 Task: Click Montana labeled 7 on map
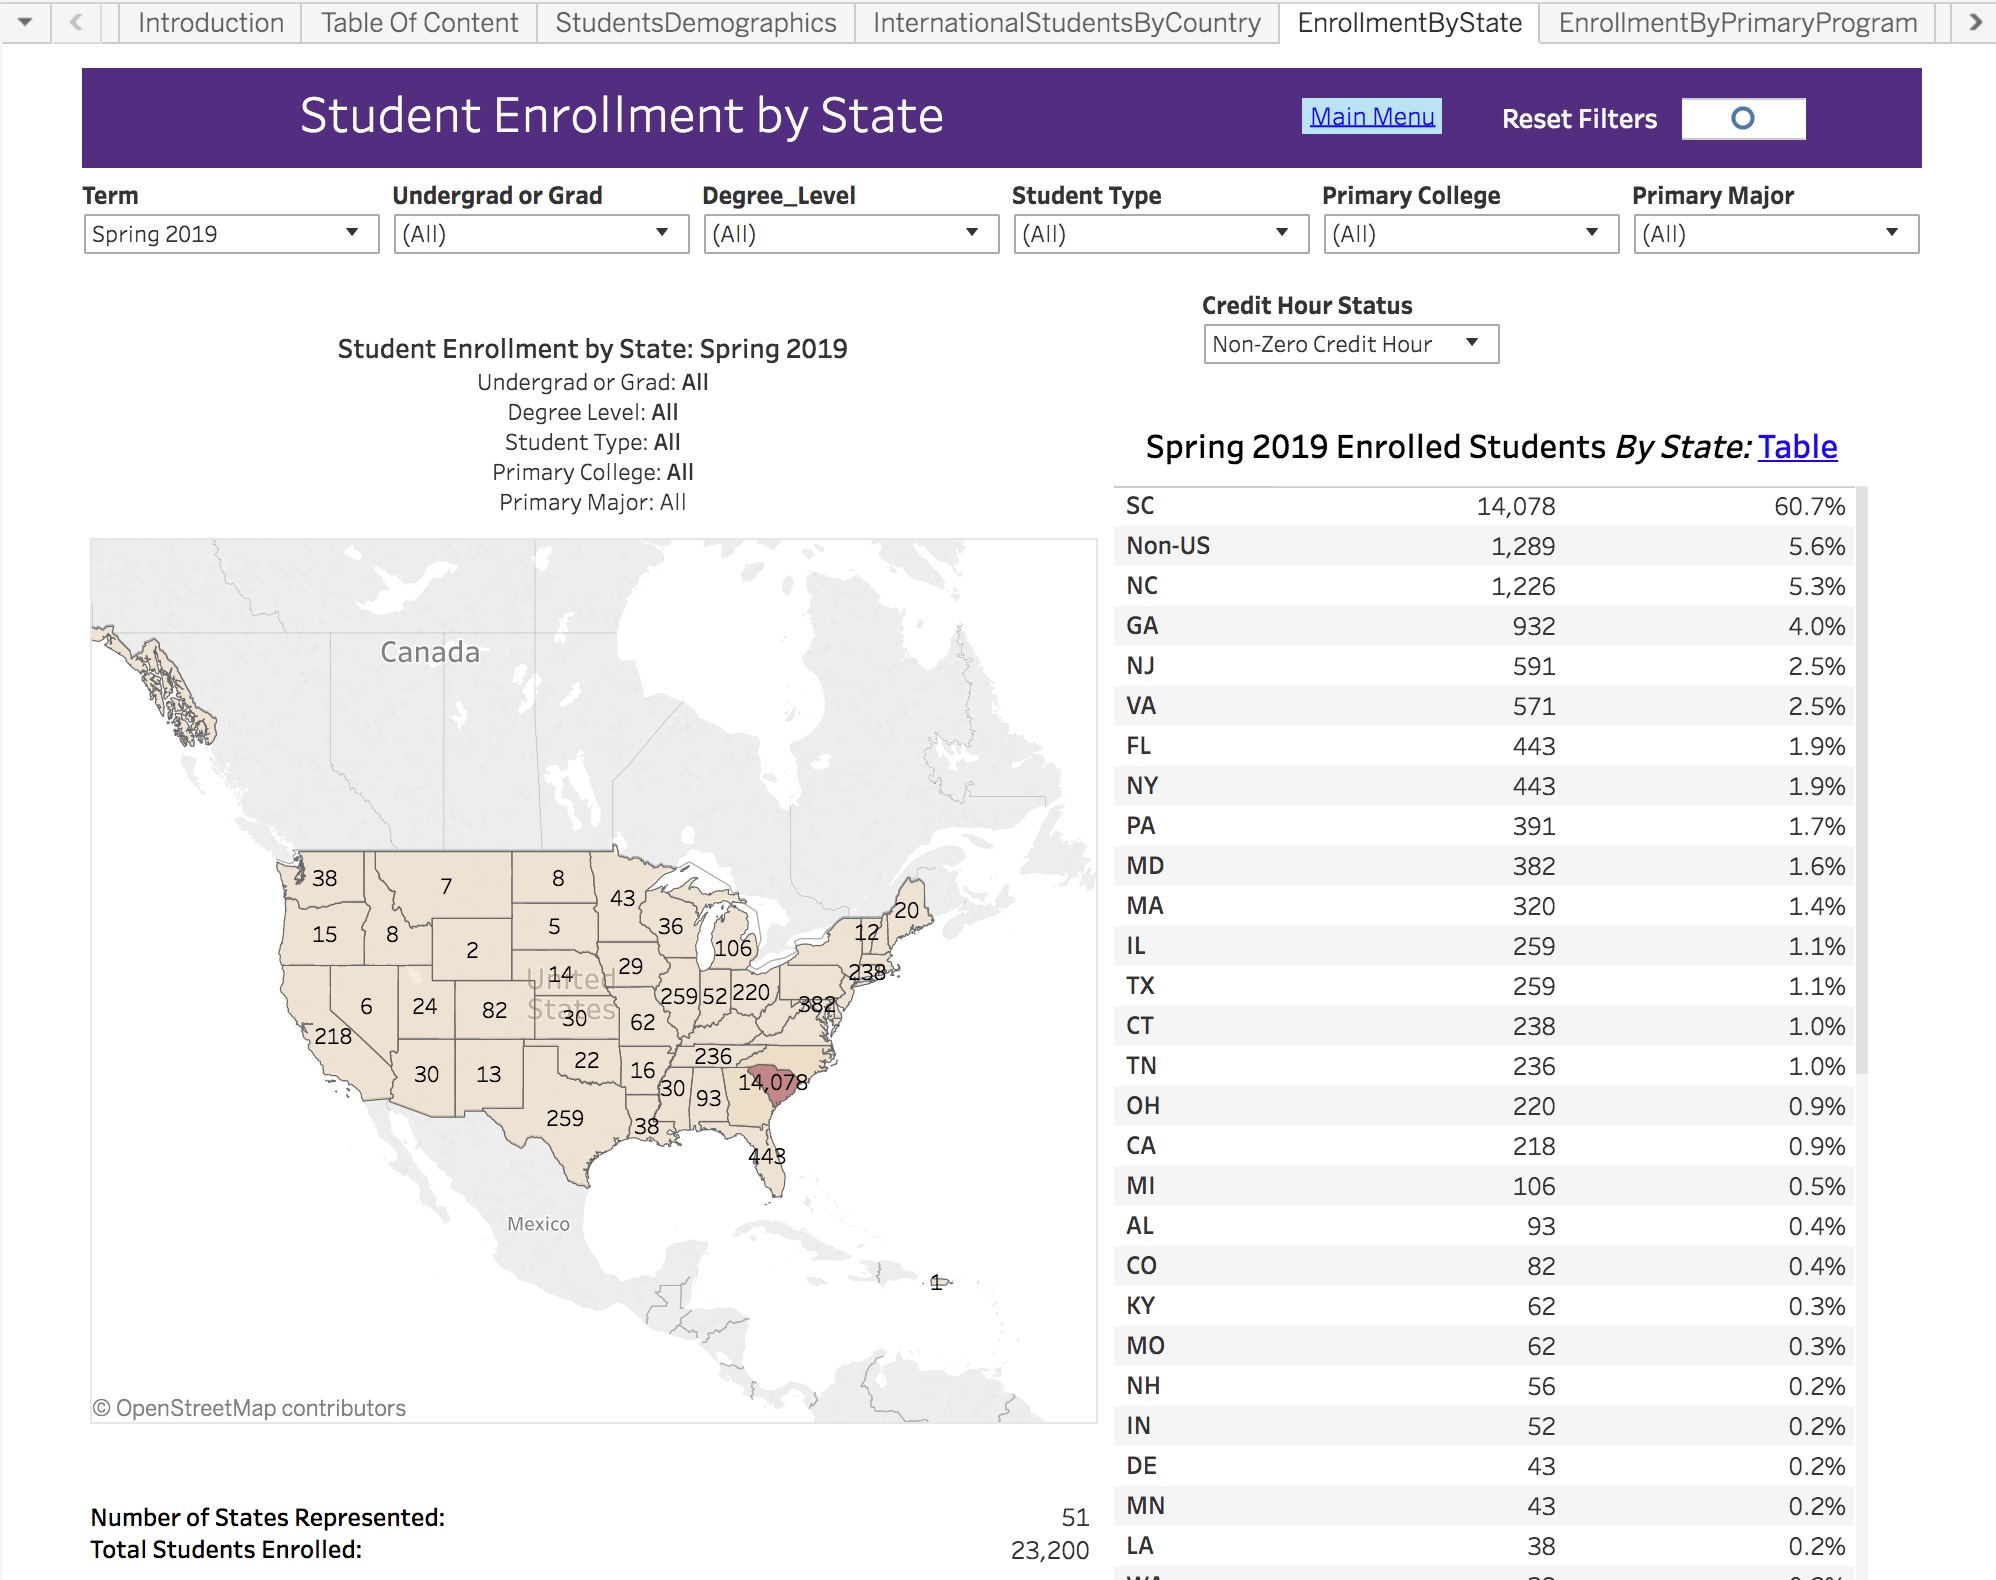446,886
